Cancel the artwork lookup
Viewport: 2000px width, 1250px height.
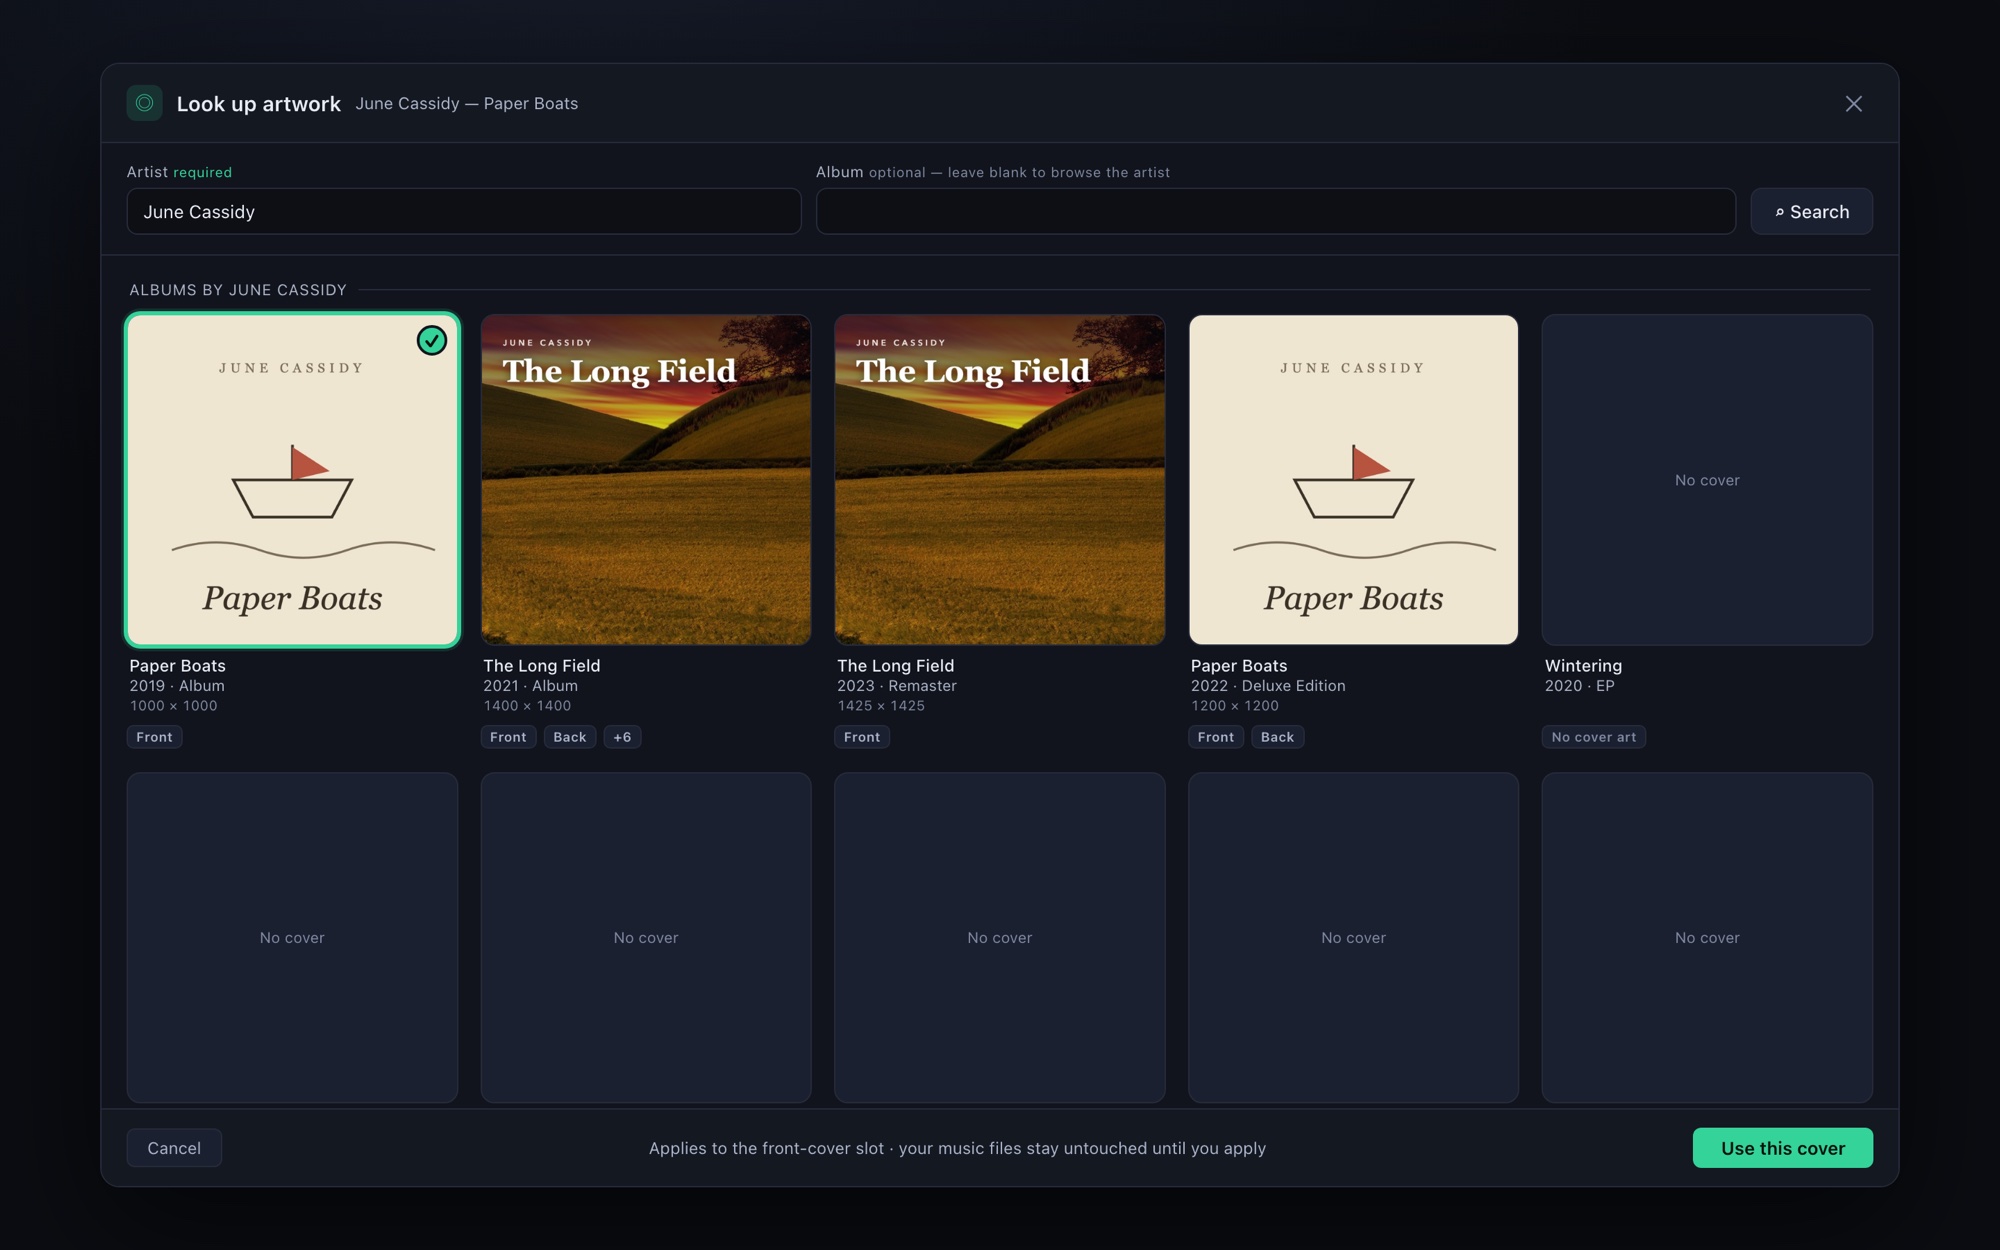(174, 1148)
